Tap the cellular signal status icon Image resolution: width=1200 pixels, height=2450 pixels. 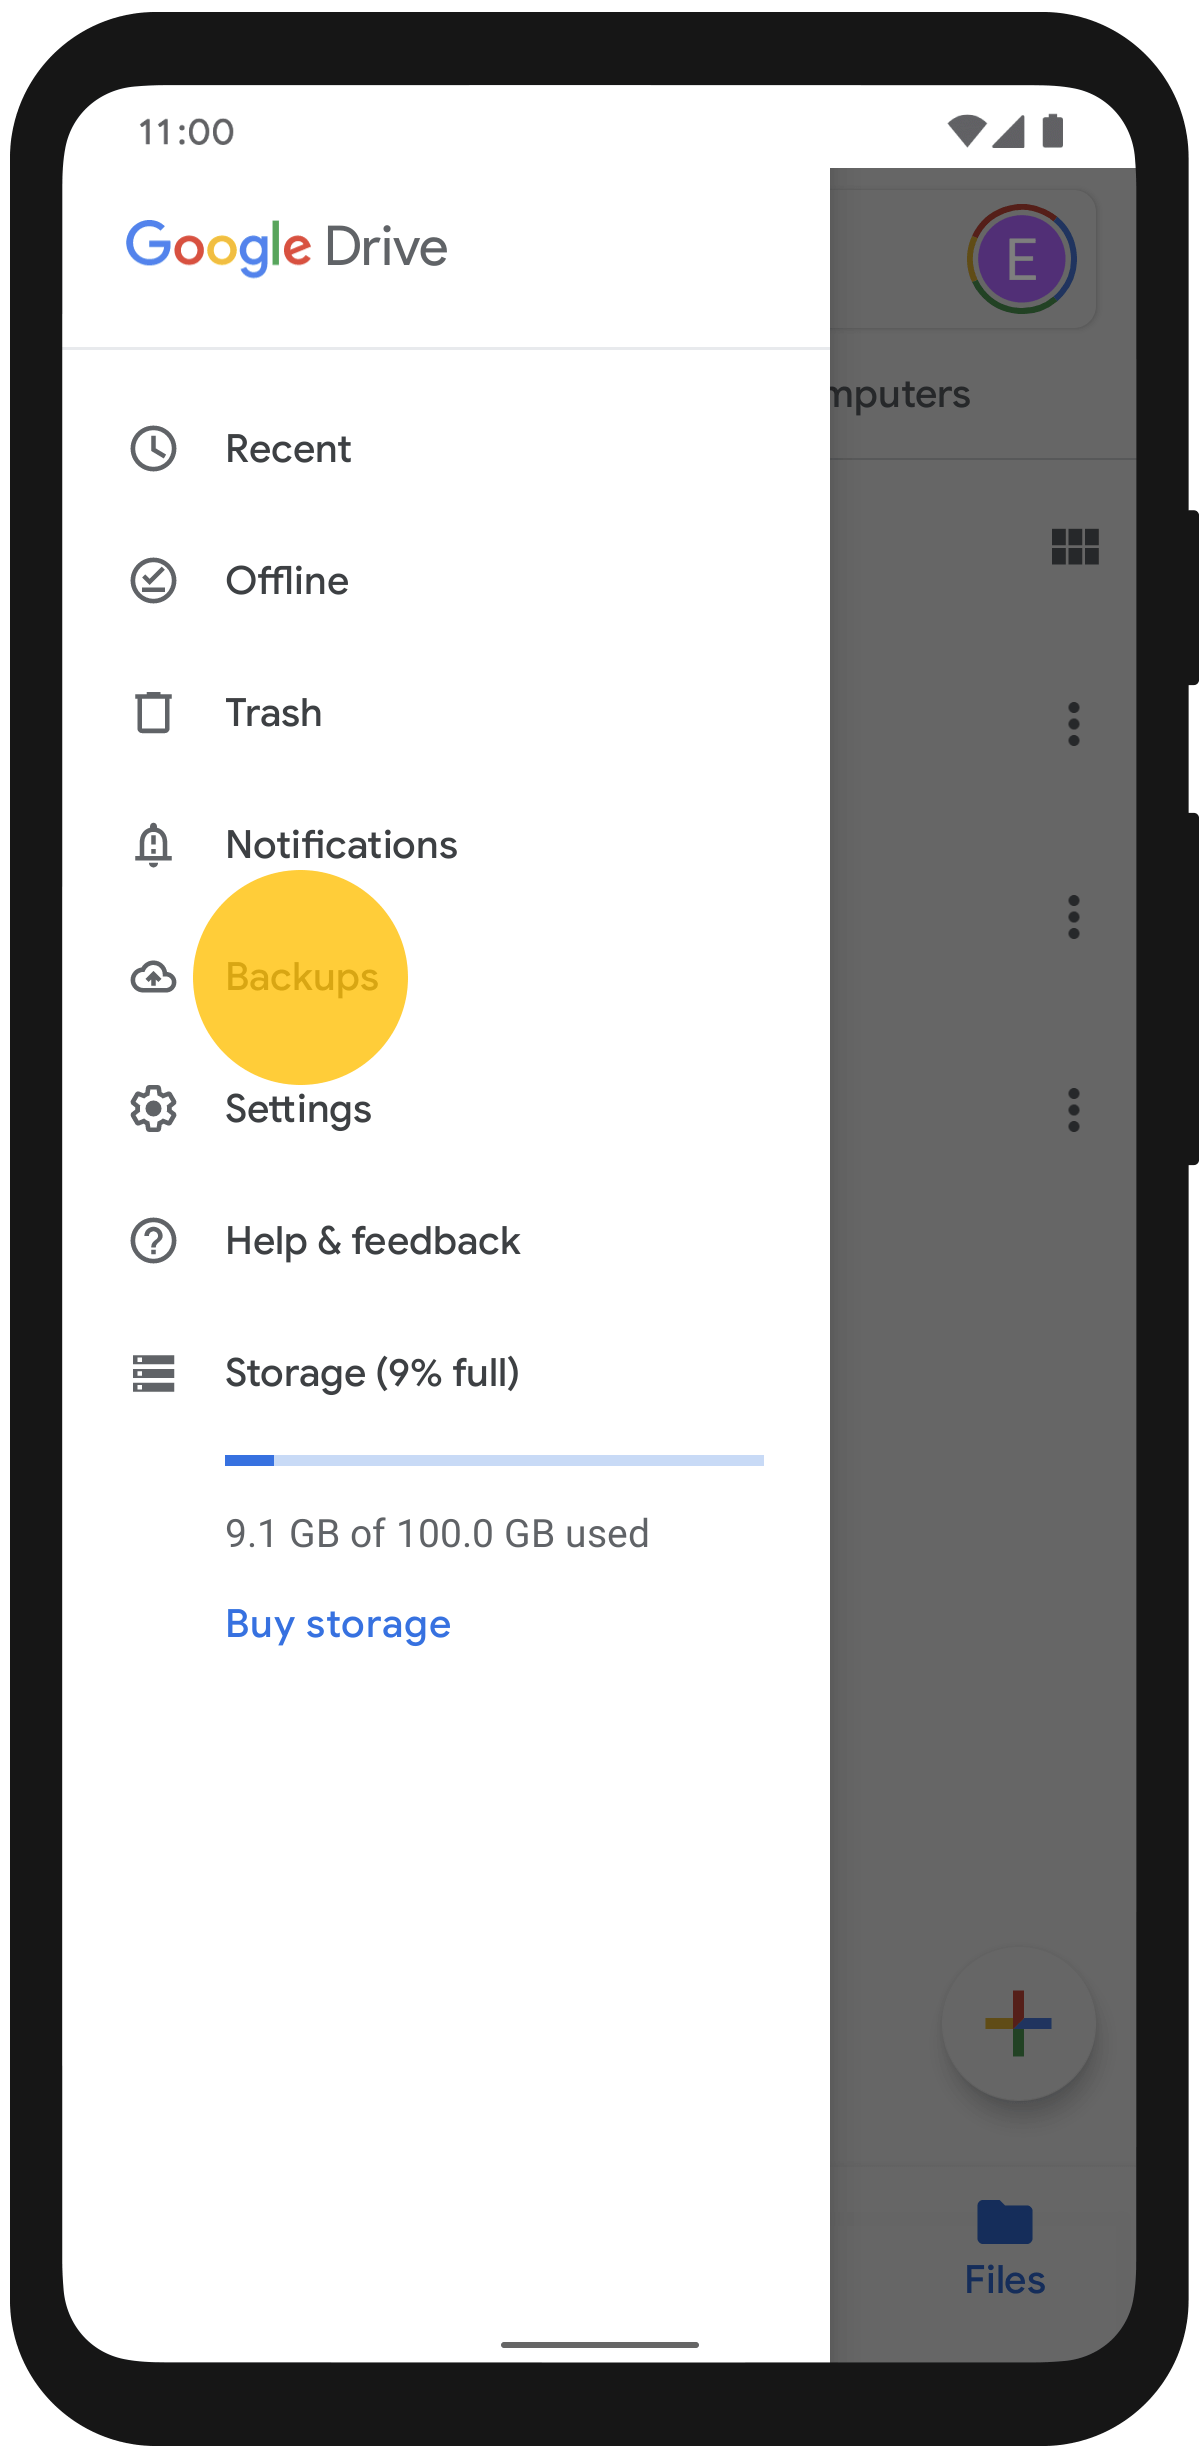[1008, 131]
